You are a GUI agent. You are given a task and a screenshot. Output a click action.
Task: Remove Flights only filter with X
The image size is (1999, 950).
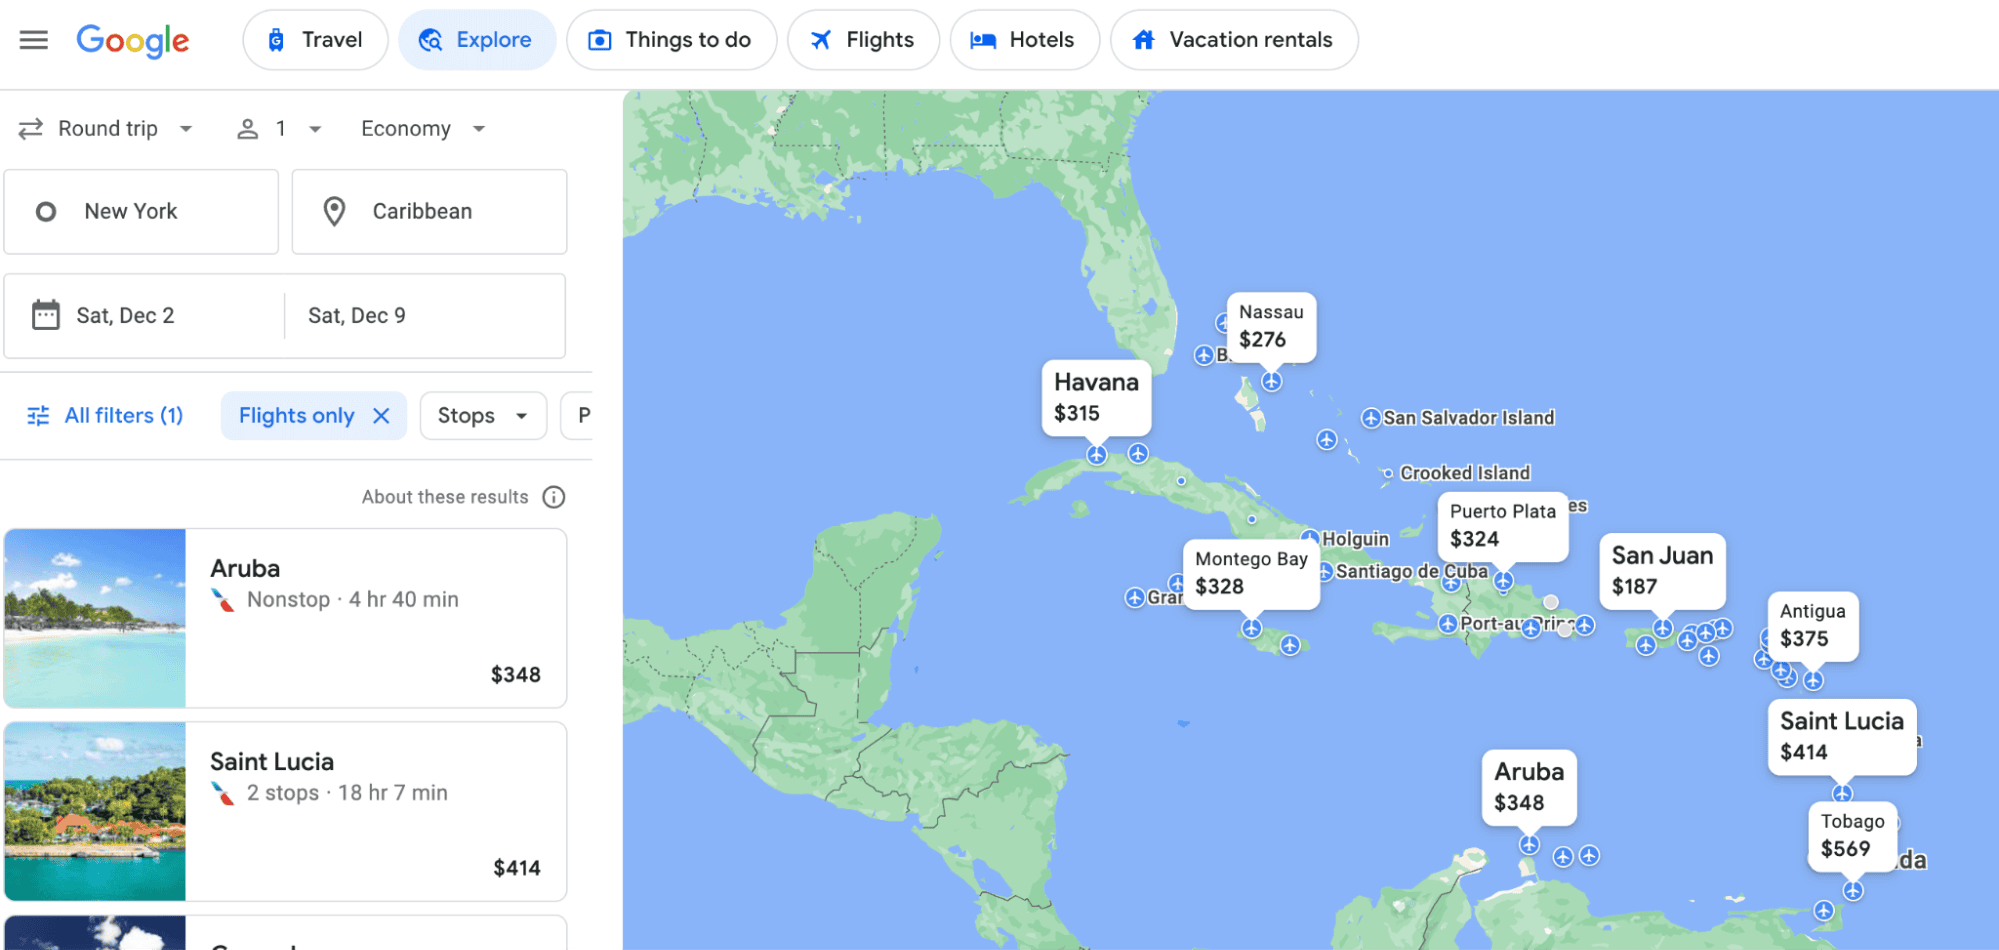(381, 416)
